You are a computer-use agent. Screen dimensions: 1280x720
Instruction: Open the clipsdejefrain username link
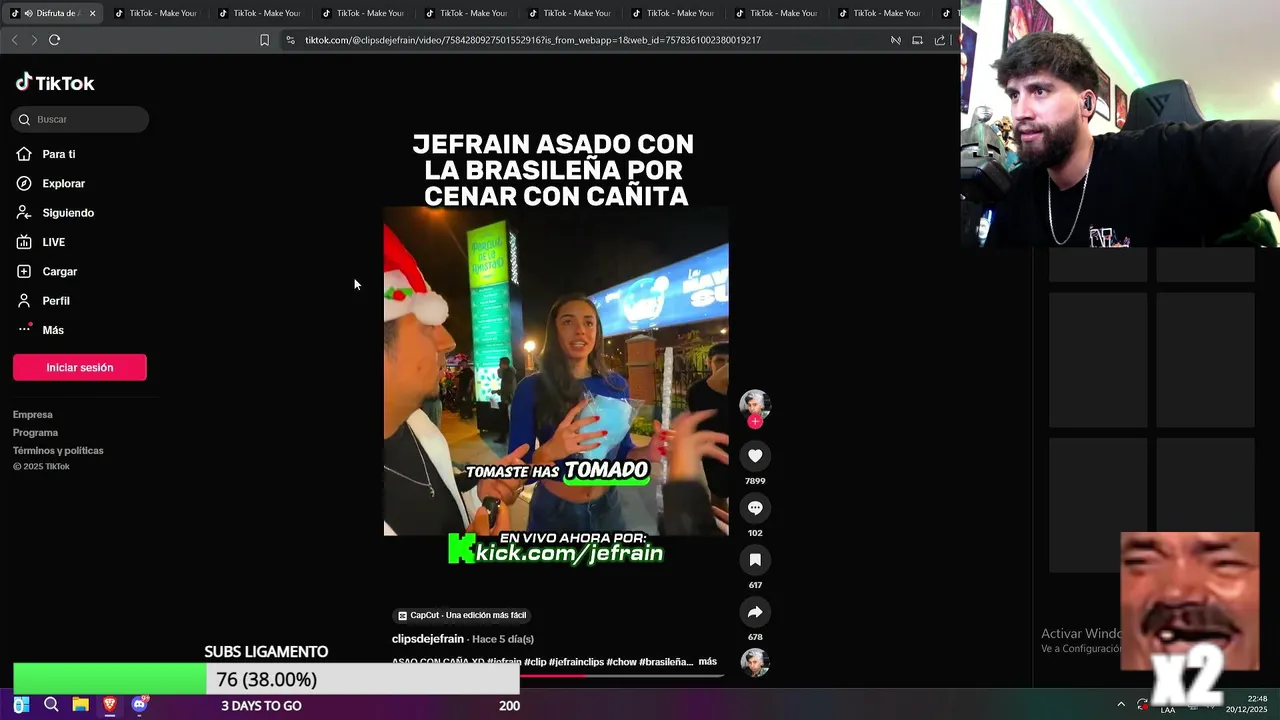click(x=427, y=639)
